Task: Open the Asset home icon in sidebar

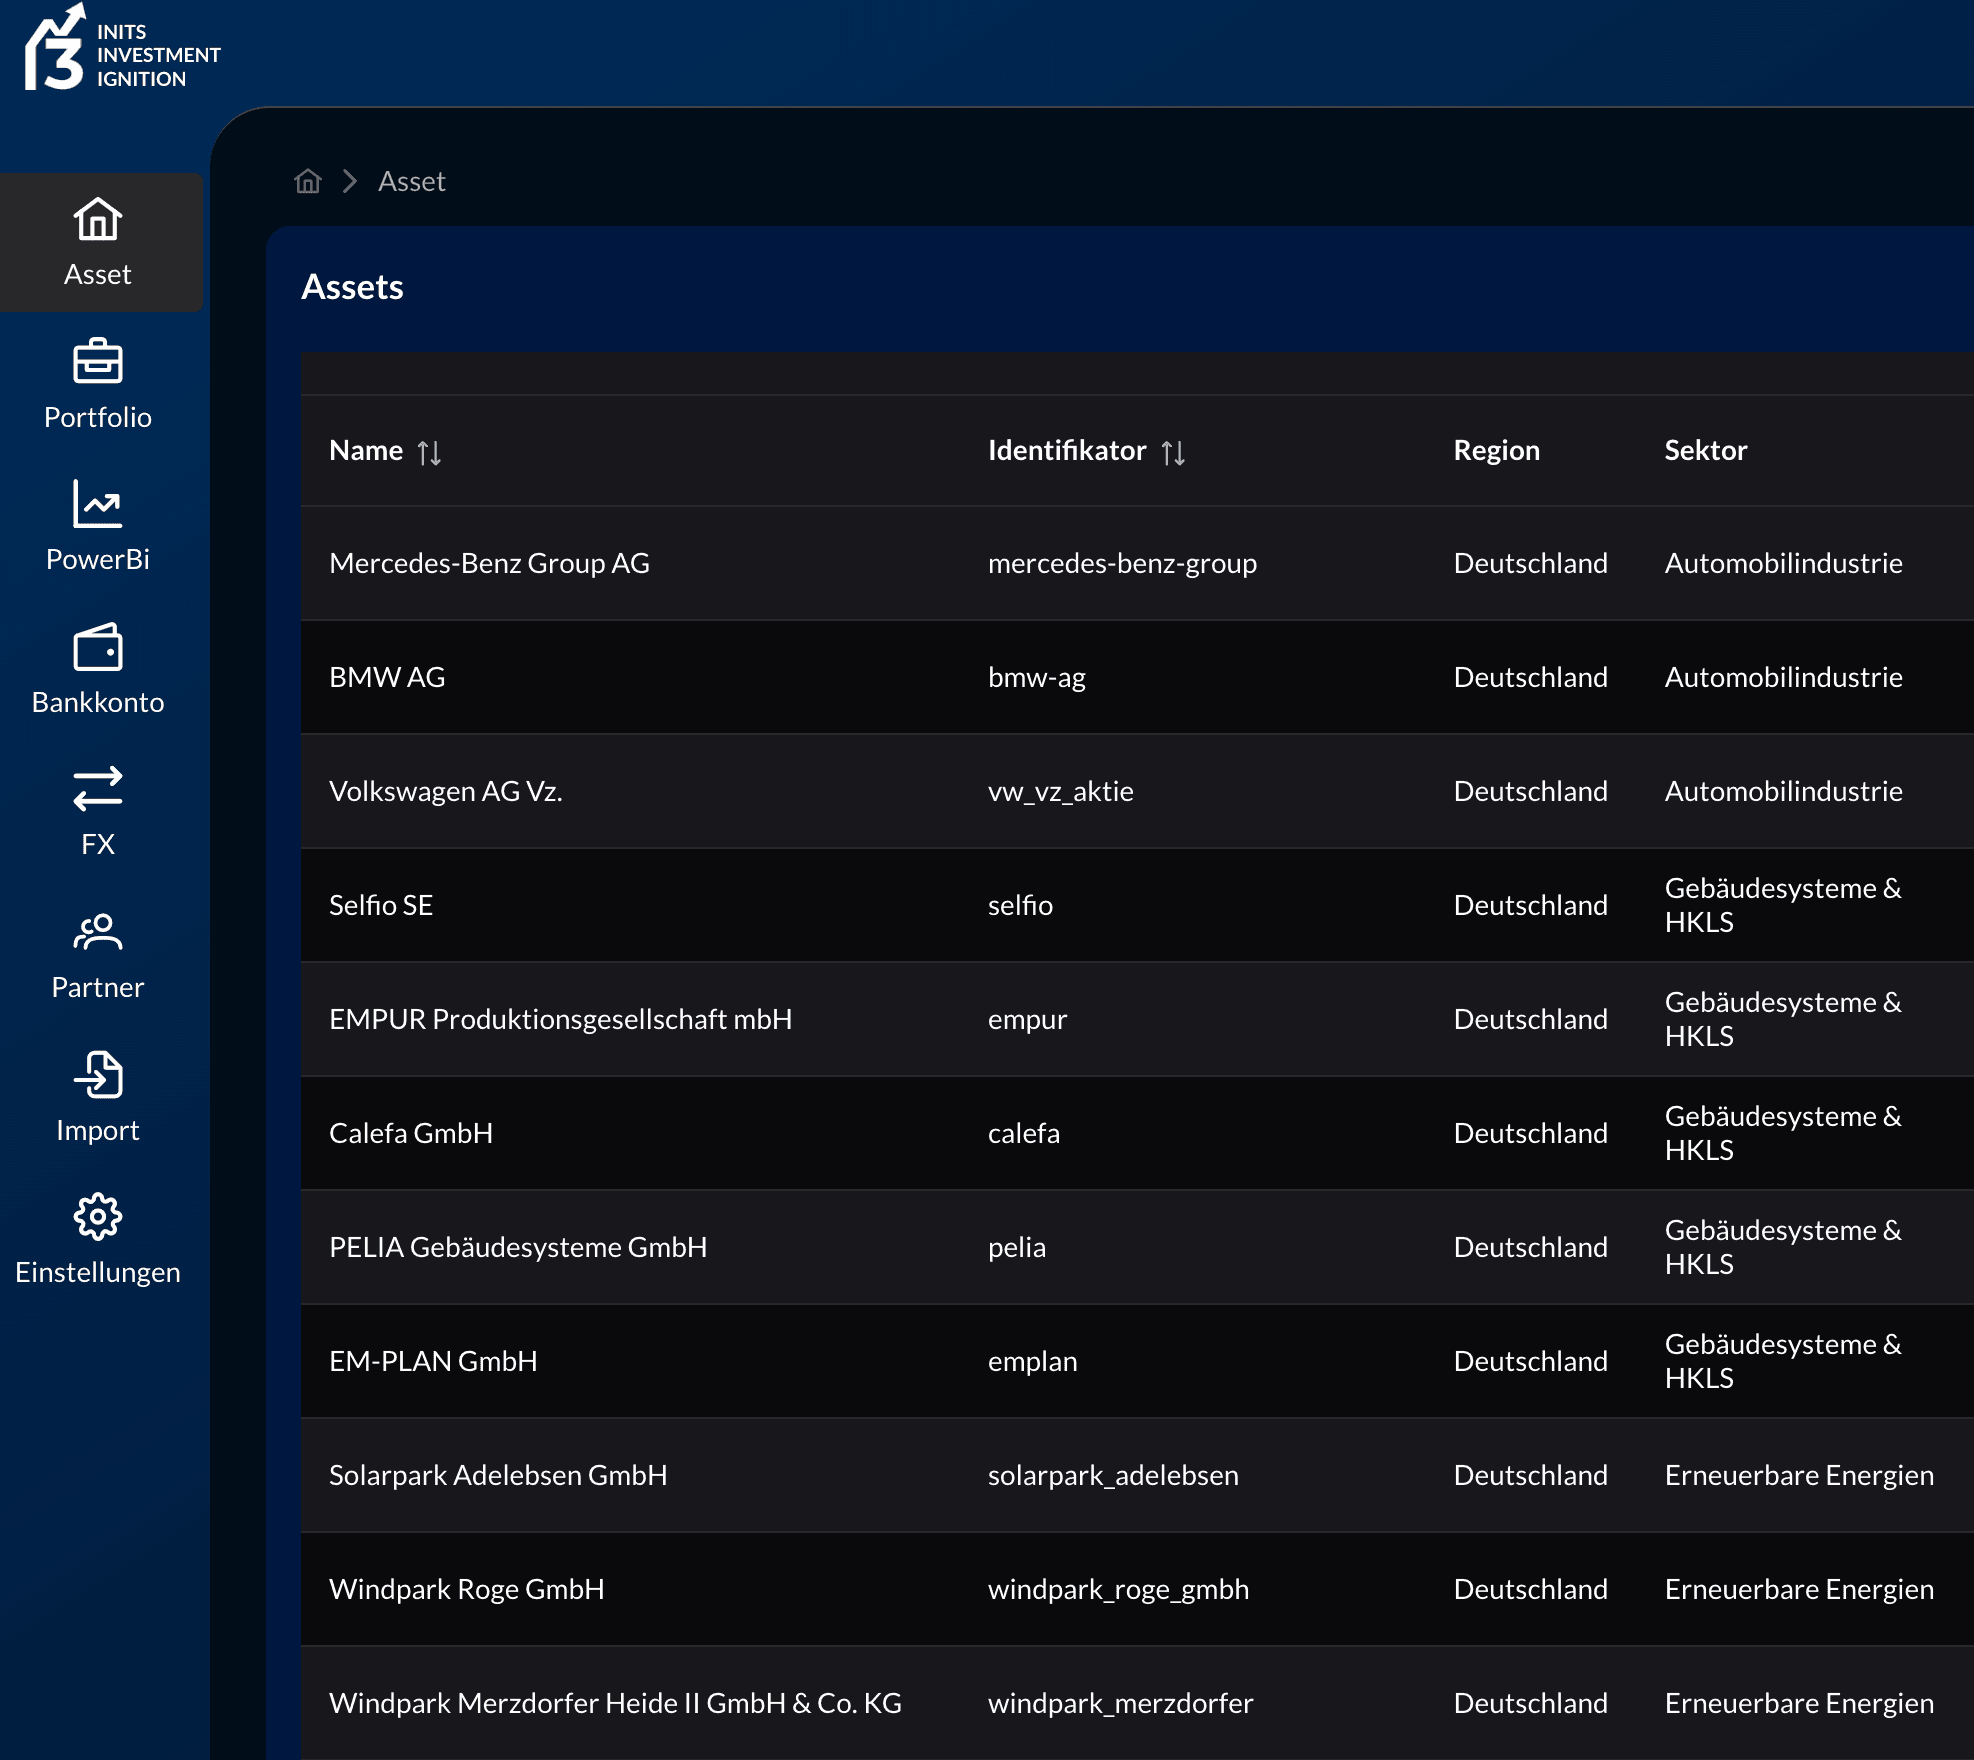Action: click(x=98, y=220)
